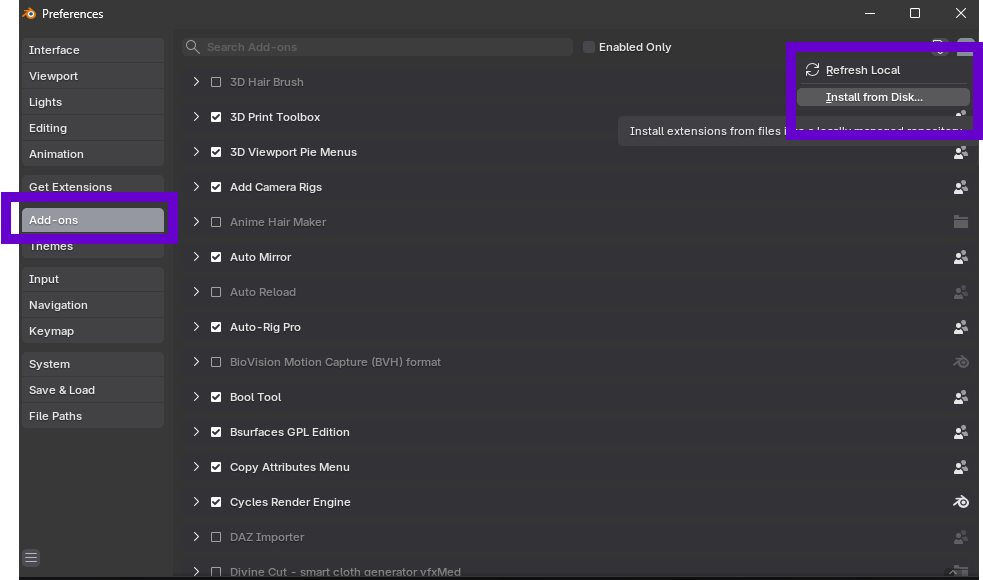Open Navigation preferences
The image size is (983, 580).
[x=93, y=305]
